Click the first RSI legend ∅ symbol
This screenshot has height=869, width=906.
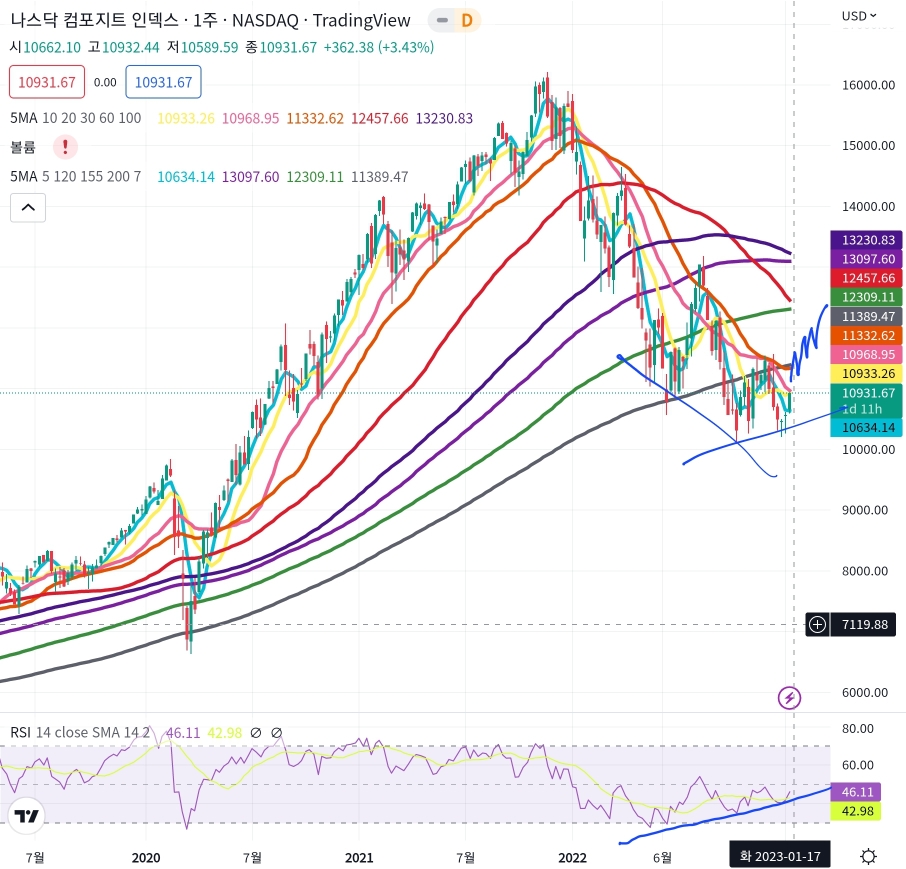pos(255,733)
